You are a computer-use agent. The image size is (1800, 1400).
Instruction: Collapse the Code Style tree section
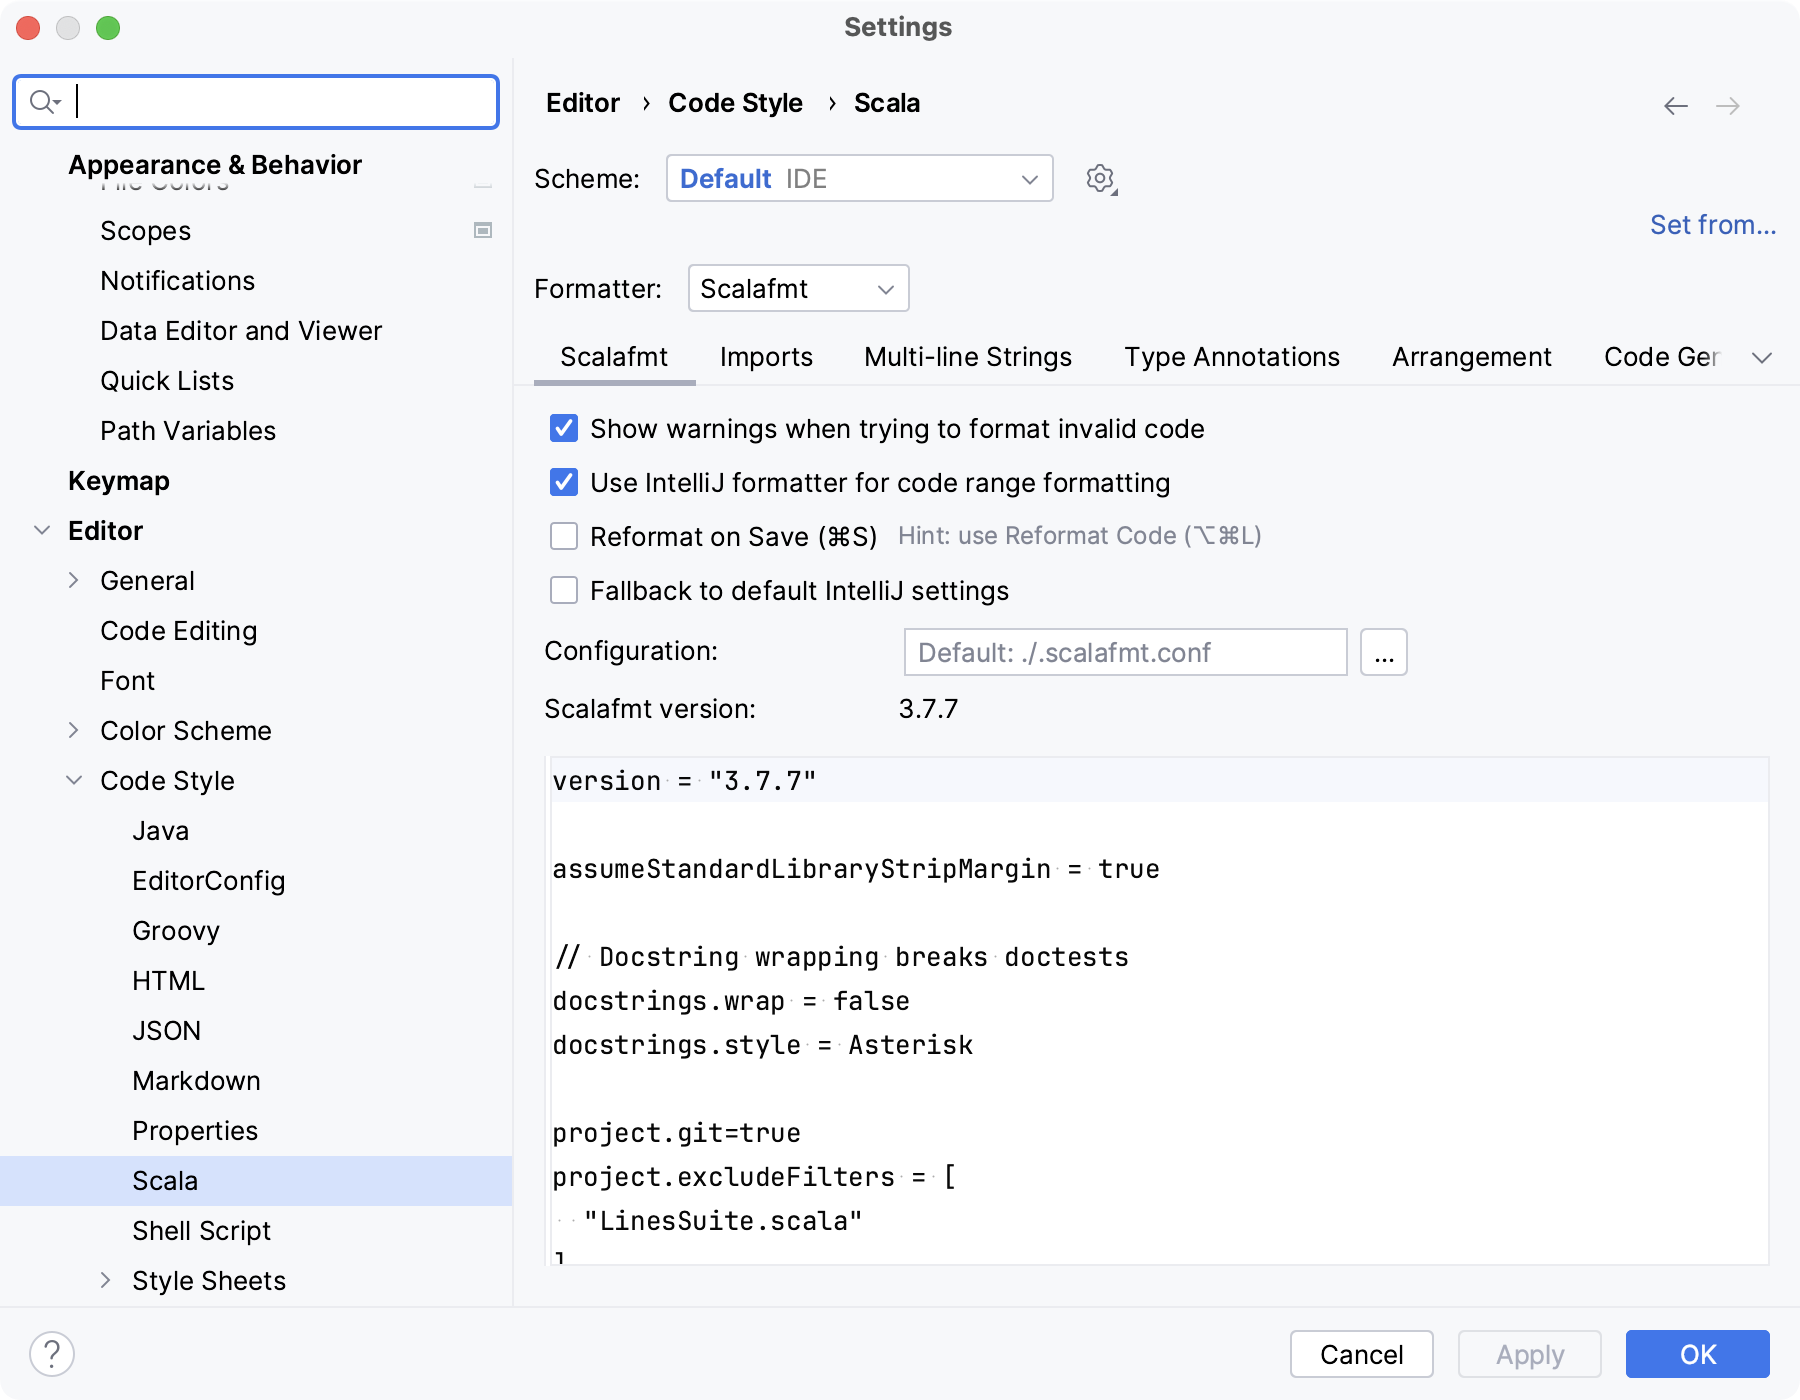74,780
